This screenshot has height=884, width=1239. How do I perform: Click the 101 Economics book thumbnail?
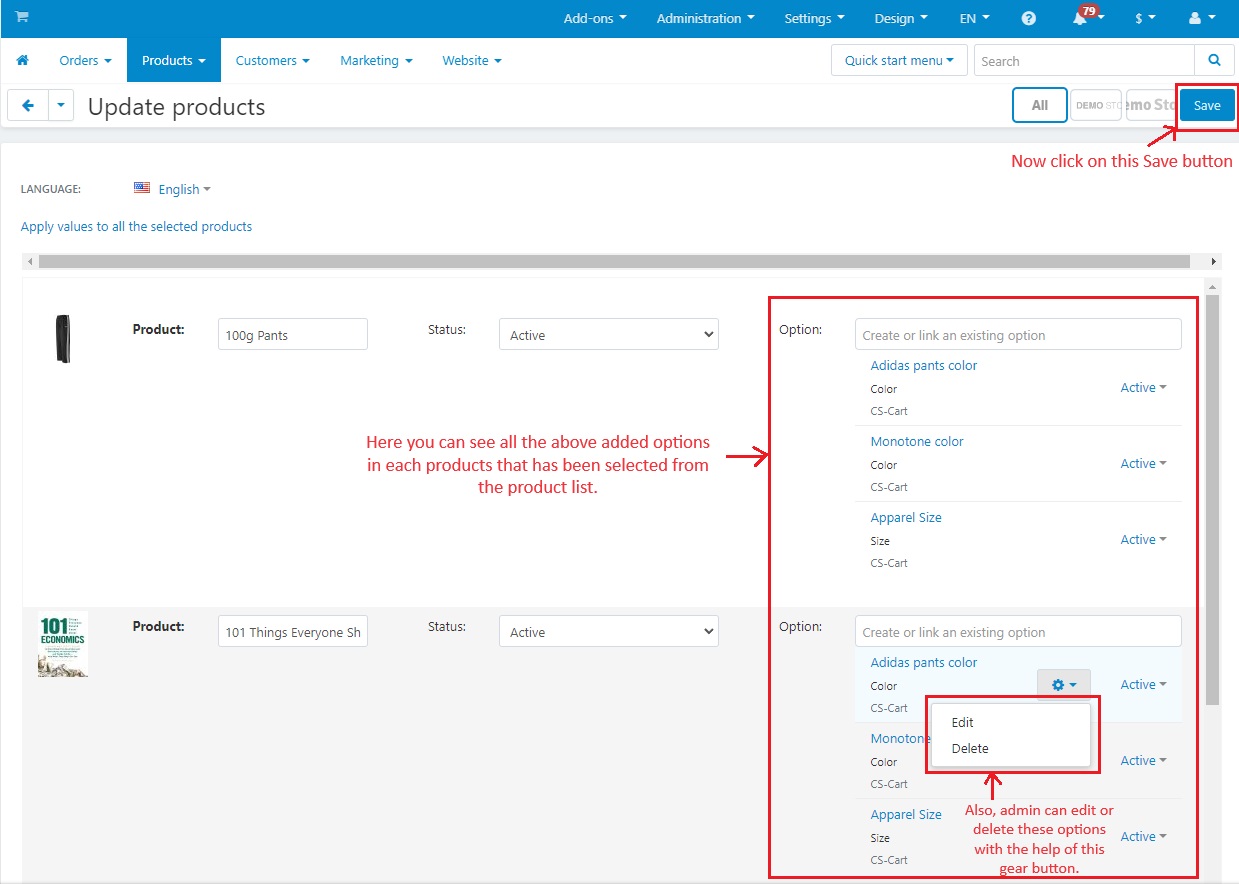tap(63, 644)
